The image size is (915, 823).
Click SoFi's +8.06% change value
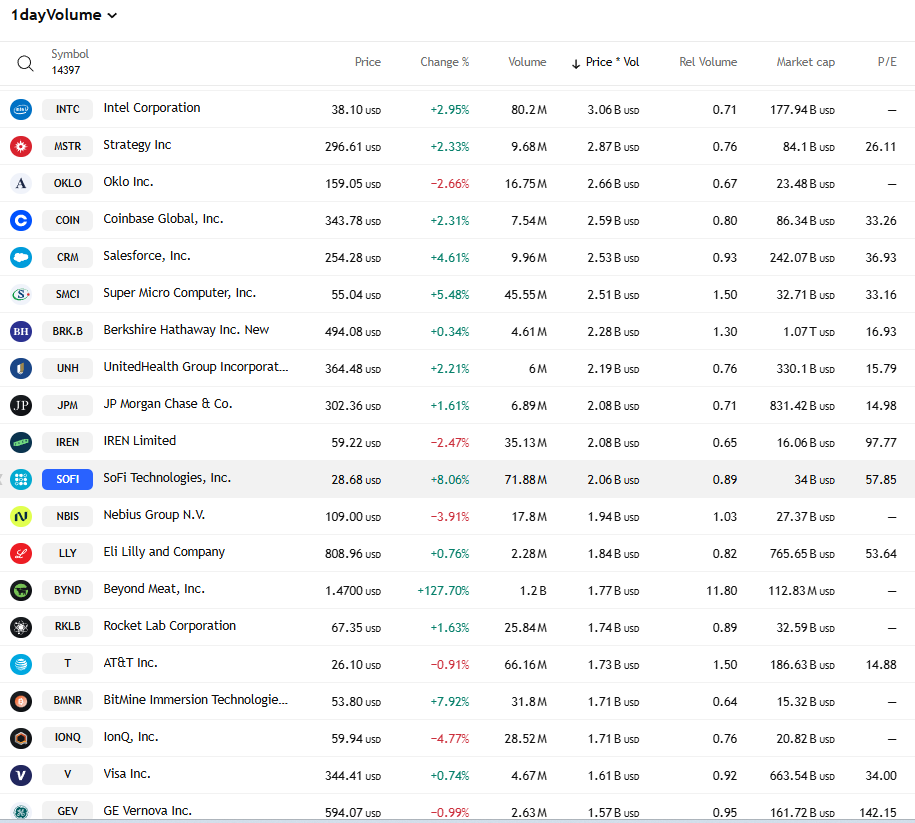pos(450,480)
